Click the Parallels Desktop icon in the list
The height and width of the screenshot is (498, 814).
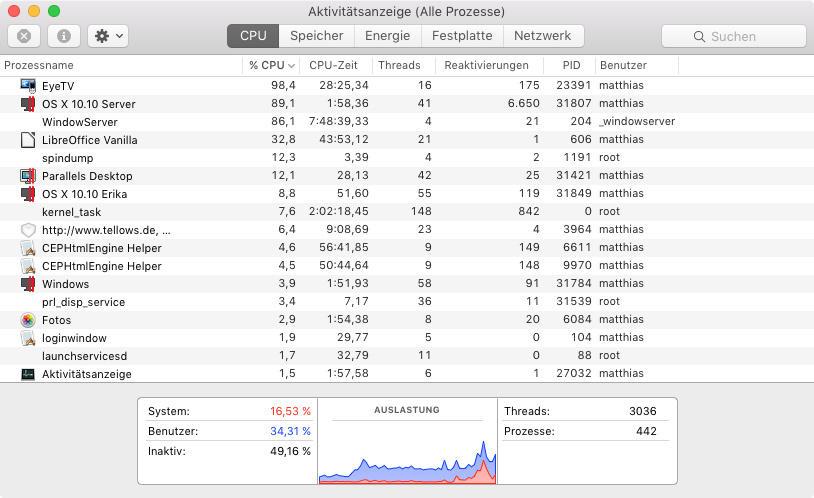pyautogui.click(x=28, y=176)
